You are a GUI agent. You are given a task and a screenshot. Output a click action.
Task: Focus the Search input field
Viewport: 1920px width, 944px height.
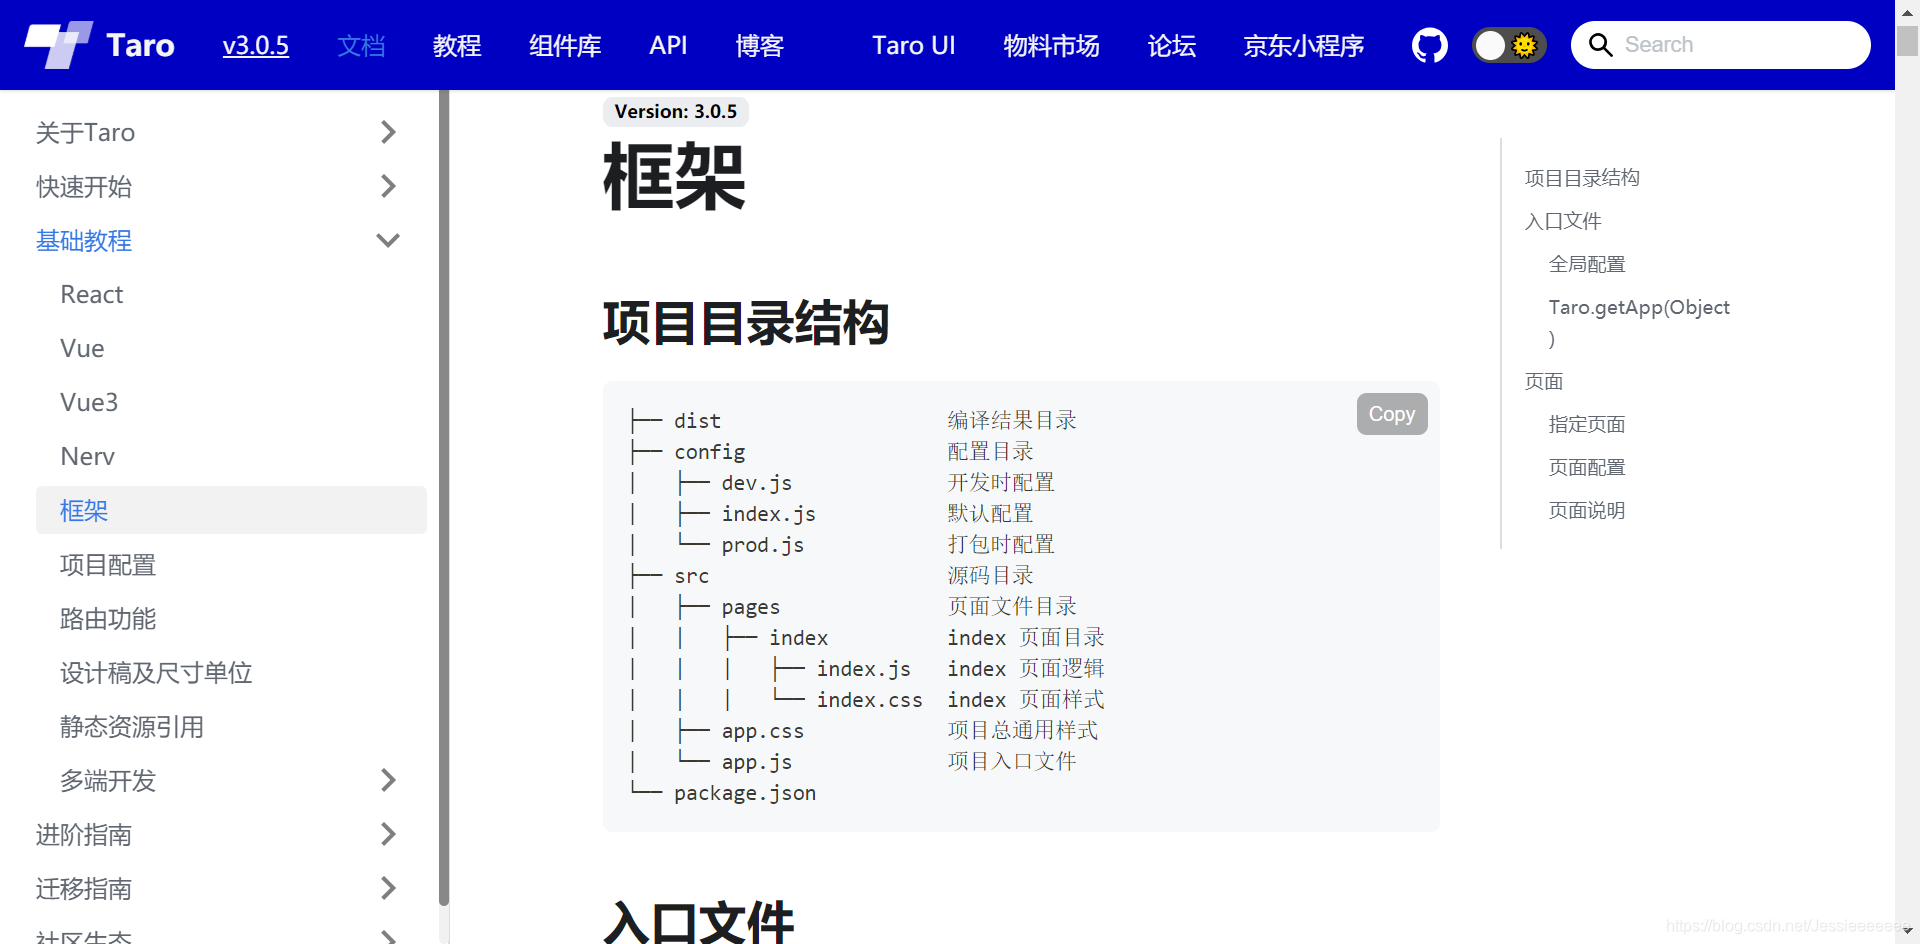coord(1720,45)
